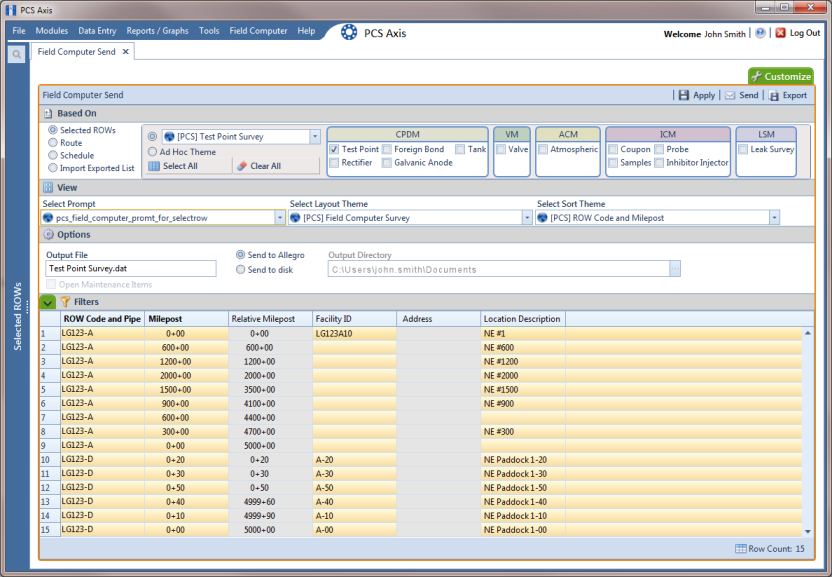Click globe icon in Test Point Survey theme
This screenshot has width=832, height=577.
point(169,136)
